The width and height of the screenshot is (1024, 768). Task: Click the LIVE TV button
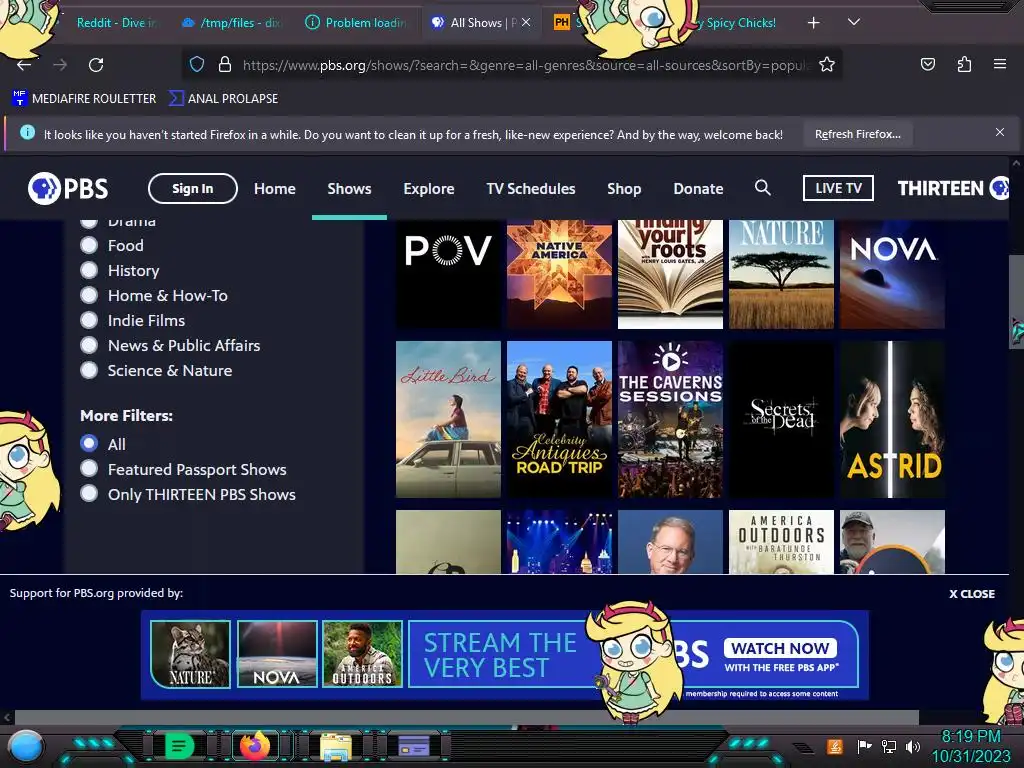pyautogui.click(x=838, y=188)
